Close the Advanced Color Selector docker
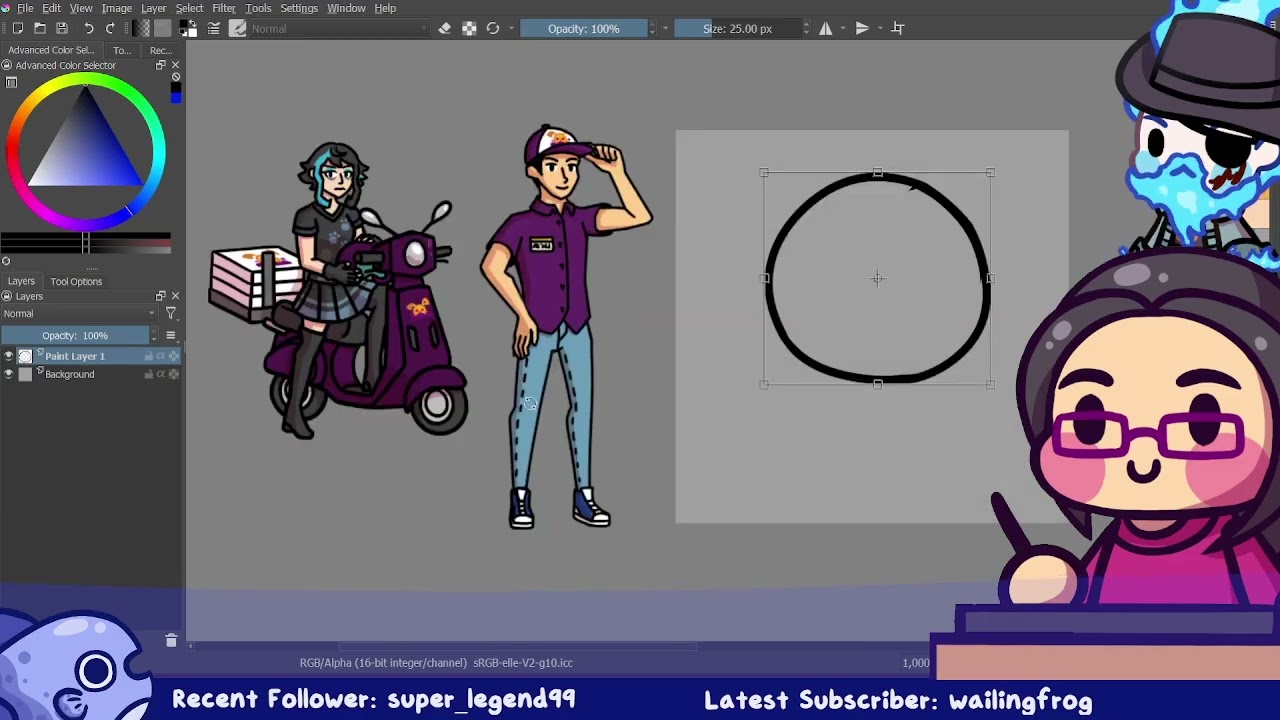The image size is (1280, 720). tap(175, 65)
